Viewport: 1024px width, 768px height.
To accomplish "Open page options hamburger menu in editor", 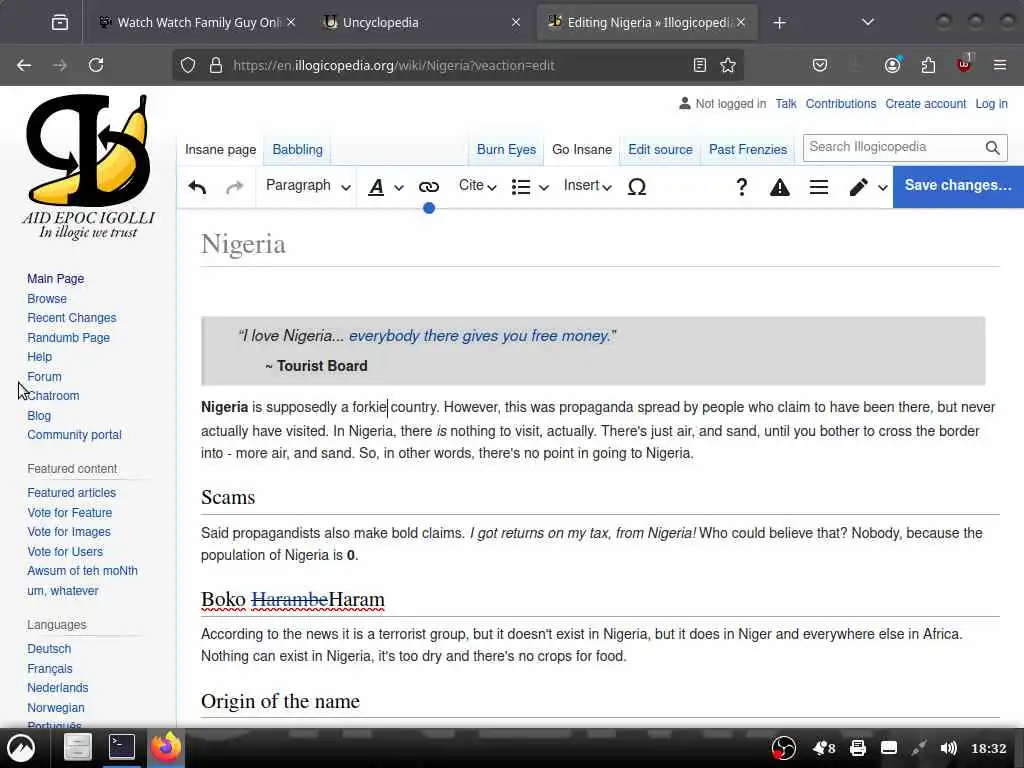I will [x=819, y=187].
